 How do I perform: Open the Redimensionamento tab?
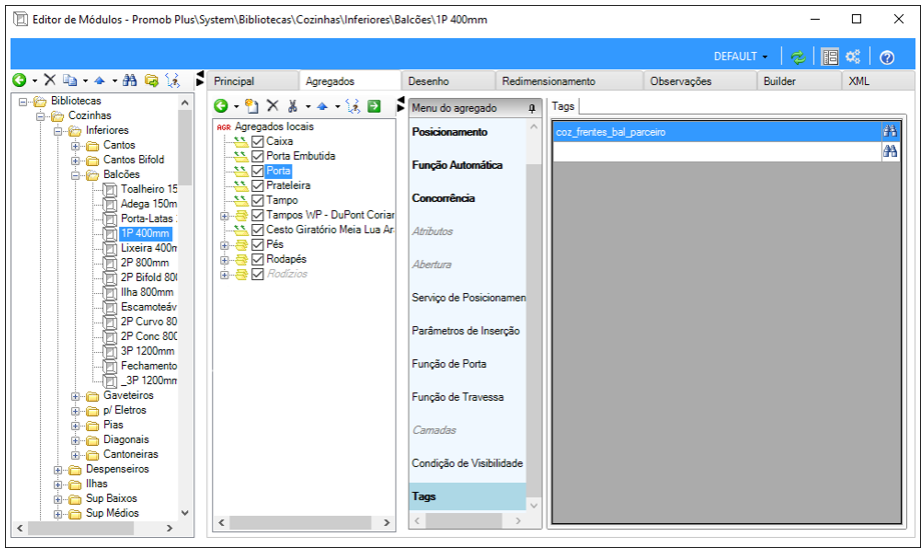pyautogui.click(x=549, y=81)
